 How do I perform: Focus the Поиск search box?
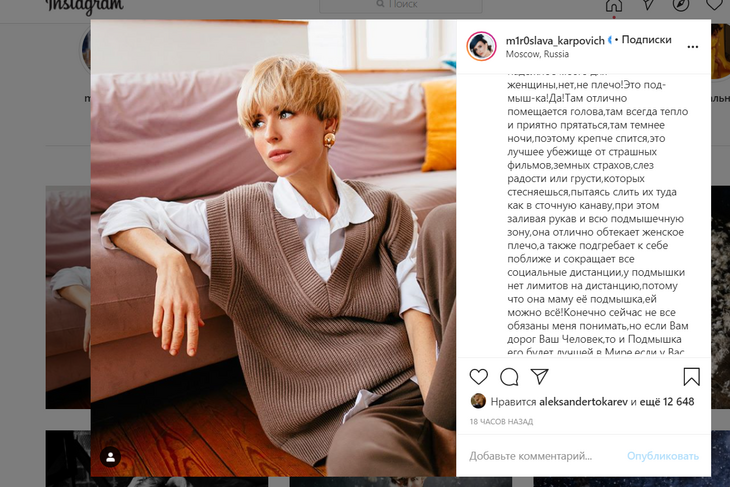401,6
